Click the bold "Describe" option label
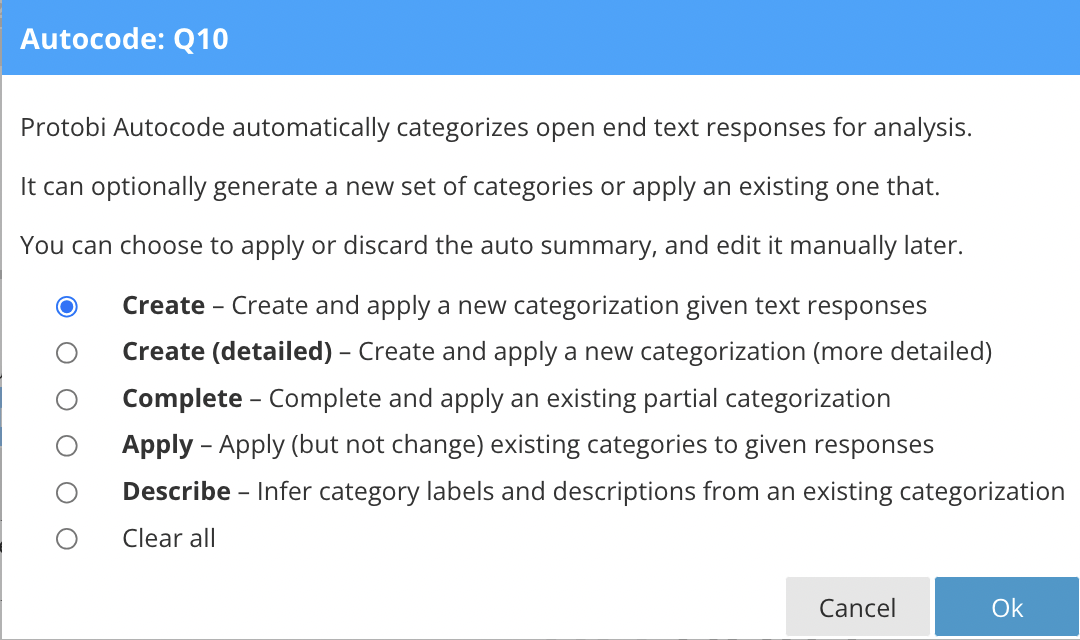The image size is (1080, 640). point(177,493)
